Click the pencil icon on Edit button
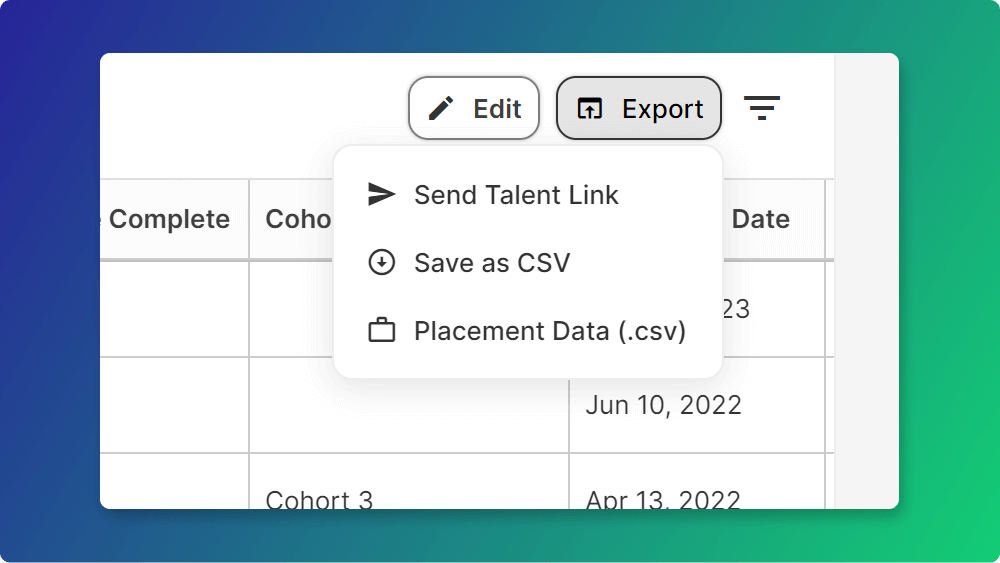 [441, 108]
